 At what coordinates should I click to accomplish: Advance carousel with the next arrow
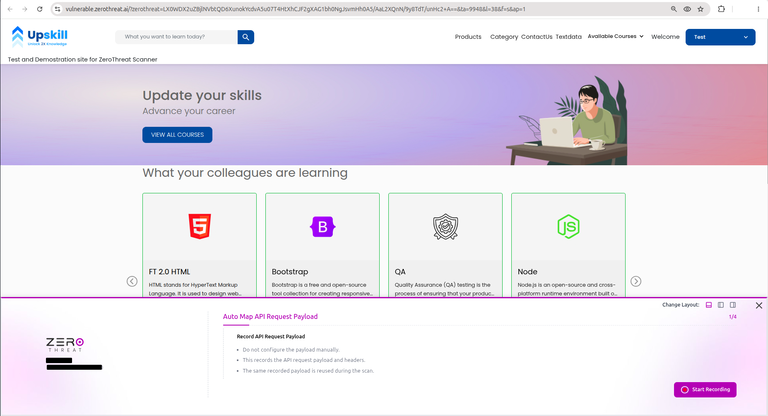pos(635,281)
